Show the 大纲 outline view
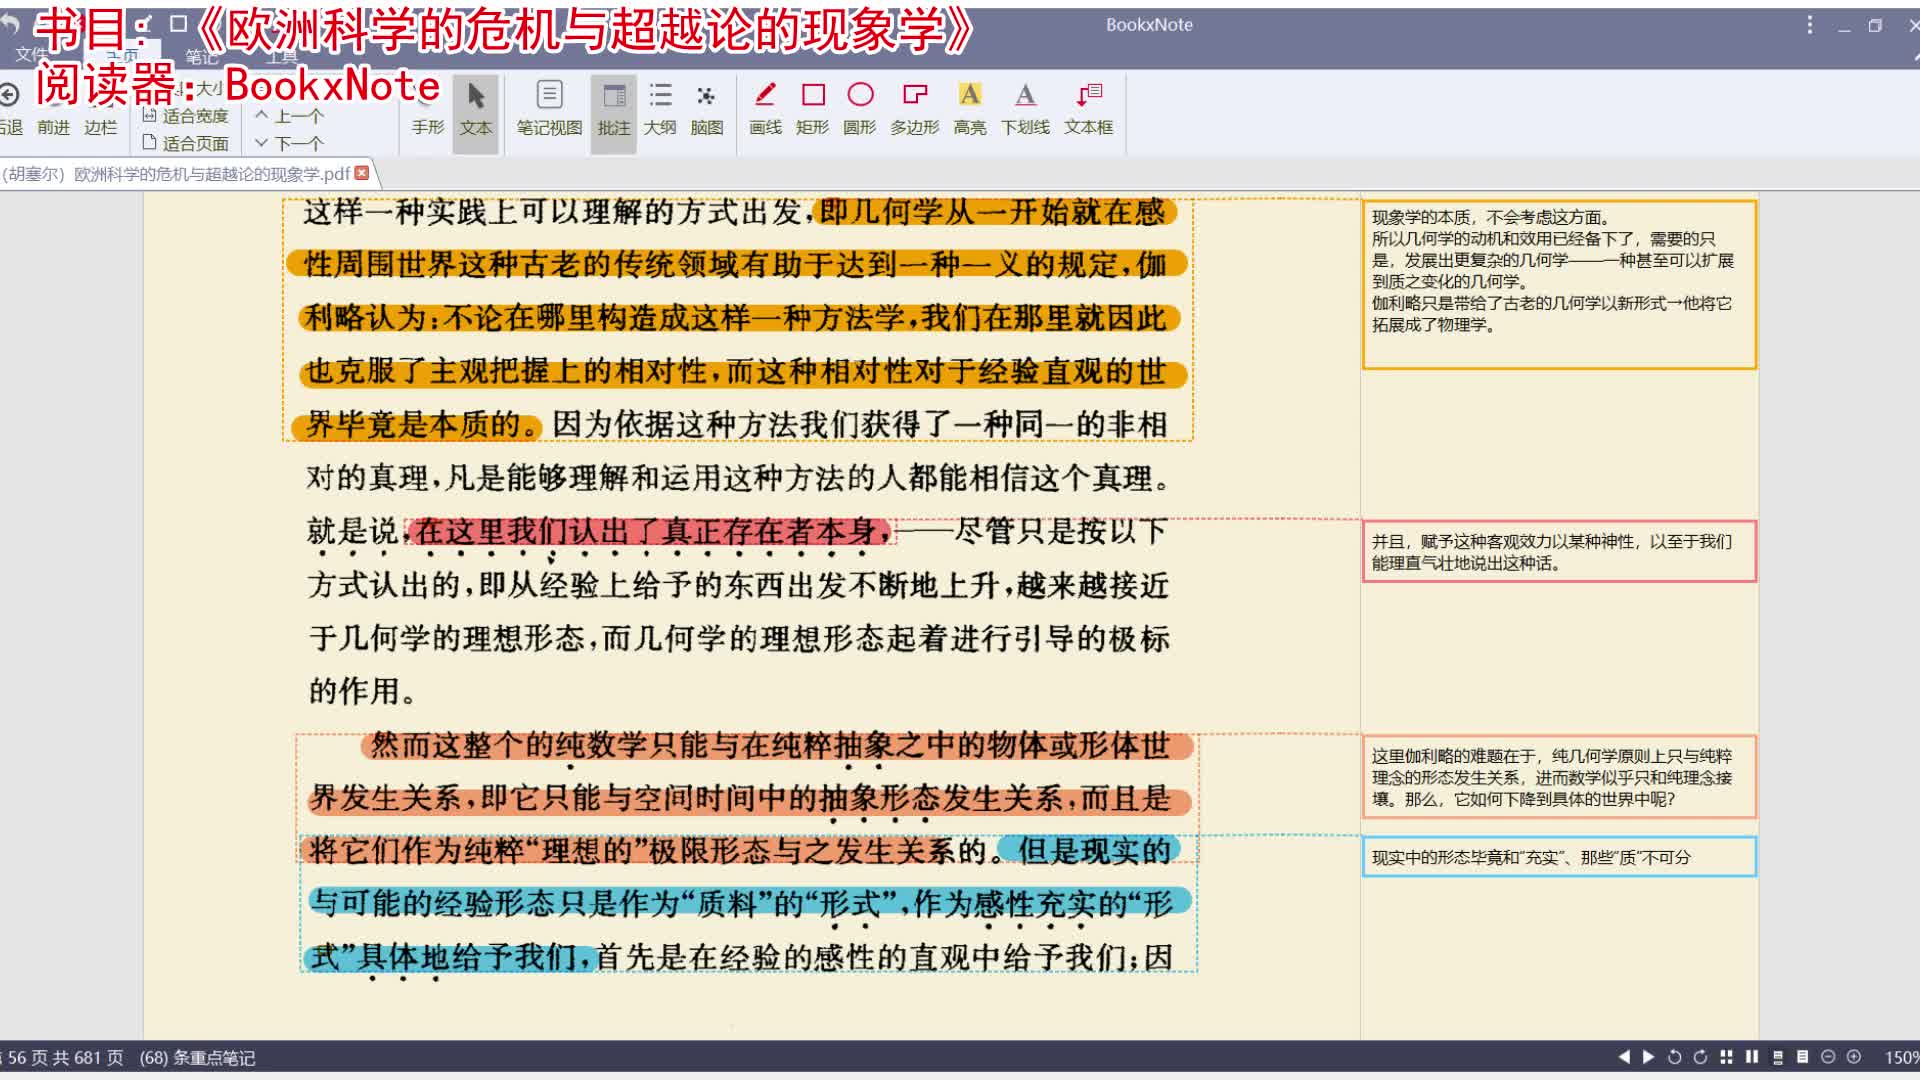Viewport: 1920px width, 1080px height. (660, 110)
